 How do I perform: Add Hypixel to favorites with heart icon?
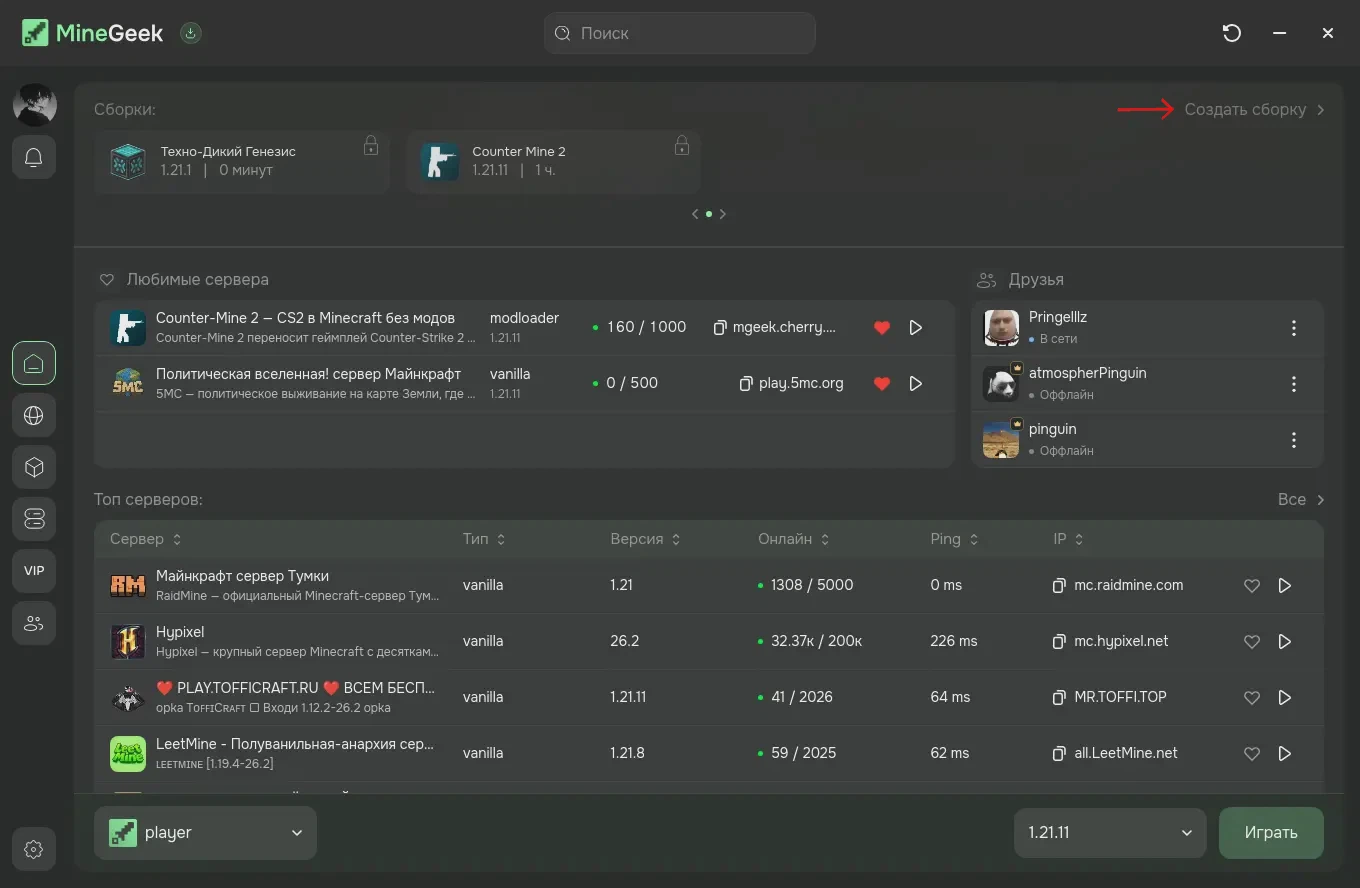[1251, 641]
